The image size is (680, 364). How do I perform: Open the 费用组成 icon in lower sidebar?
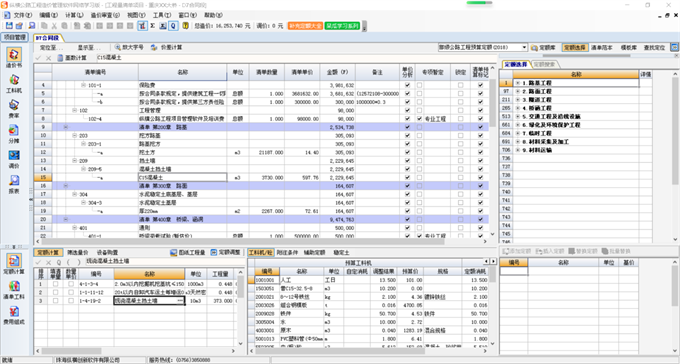pyautogui.click(x=14, y=315)
